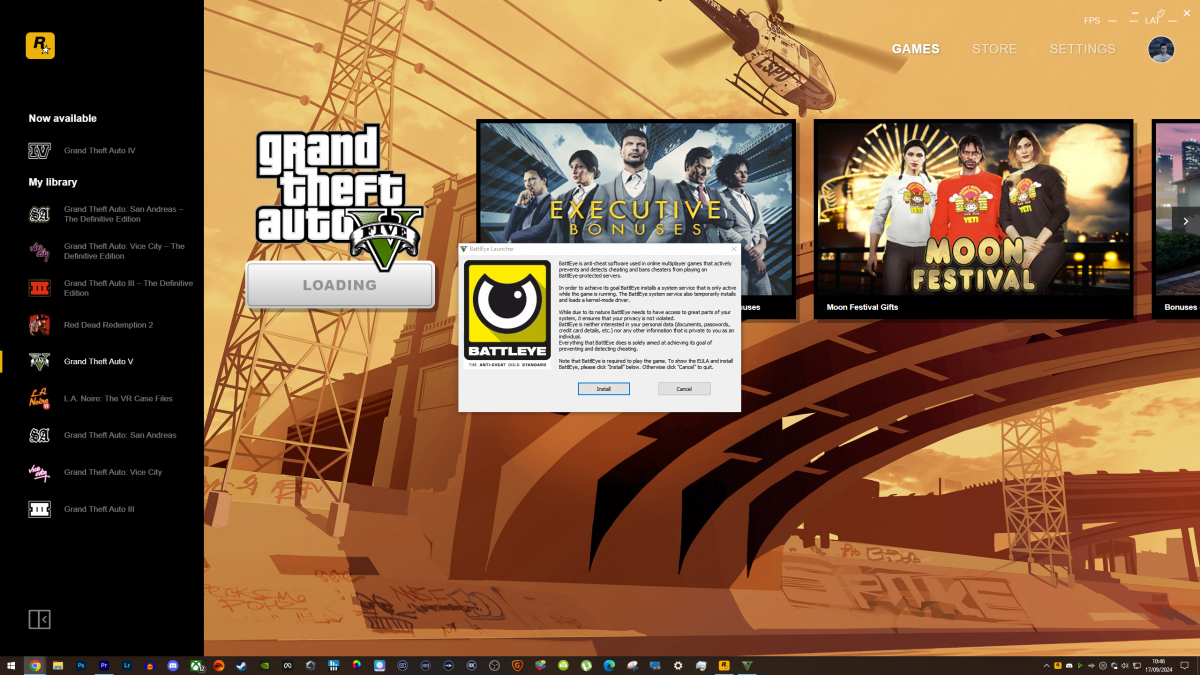Open EA app from taskbar
The height and width of the screenshot is (675, 1200).
coord(219,665)
